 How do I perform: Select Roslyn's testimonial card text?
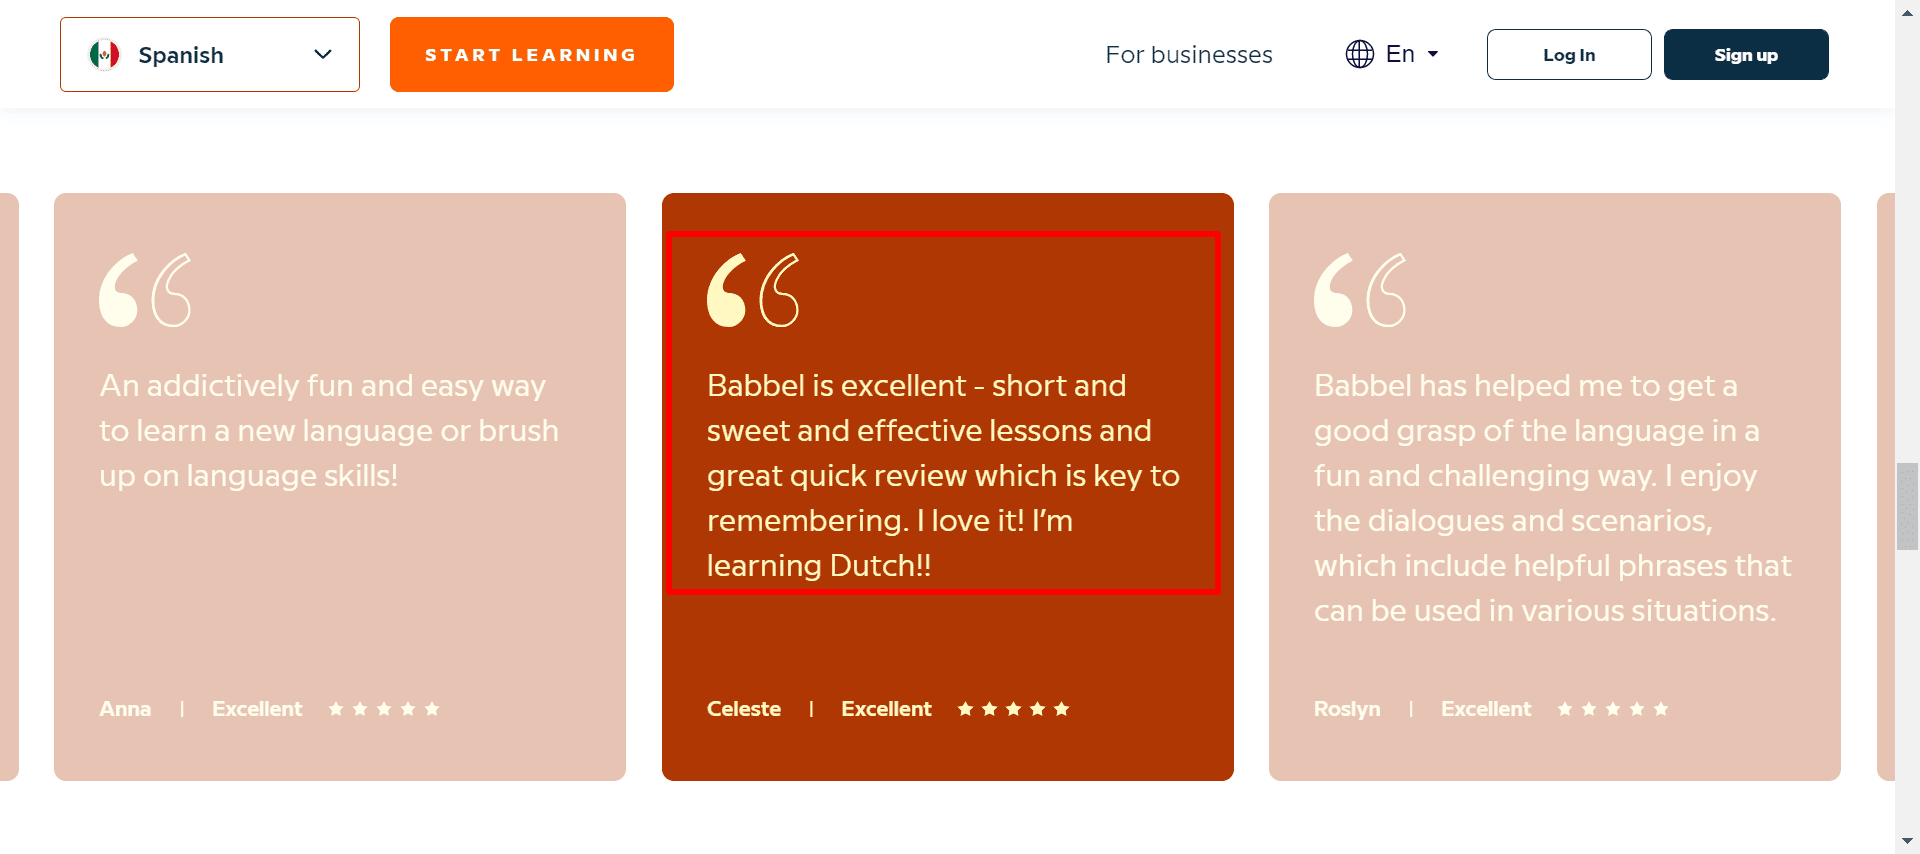pyautogui.click(x=1552, y=498)
